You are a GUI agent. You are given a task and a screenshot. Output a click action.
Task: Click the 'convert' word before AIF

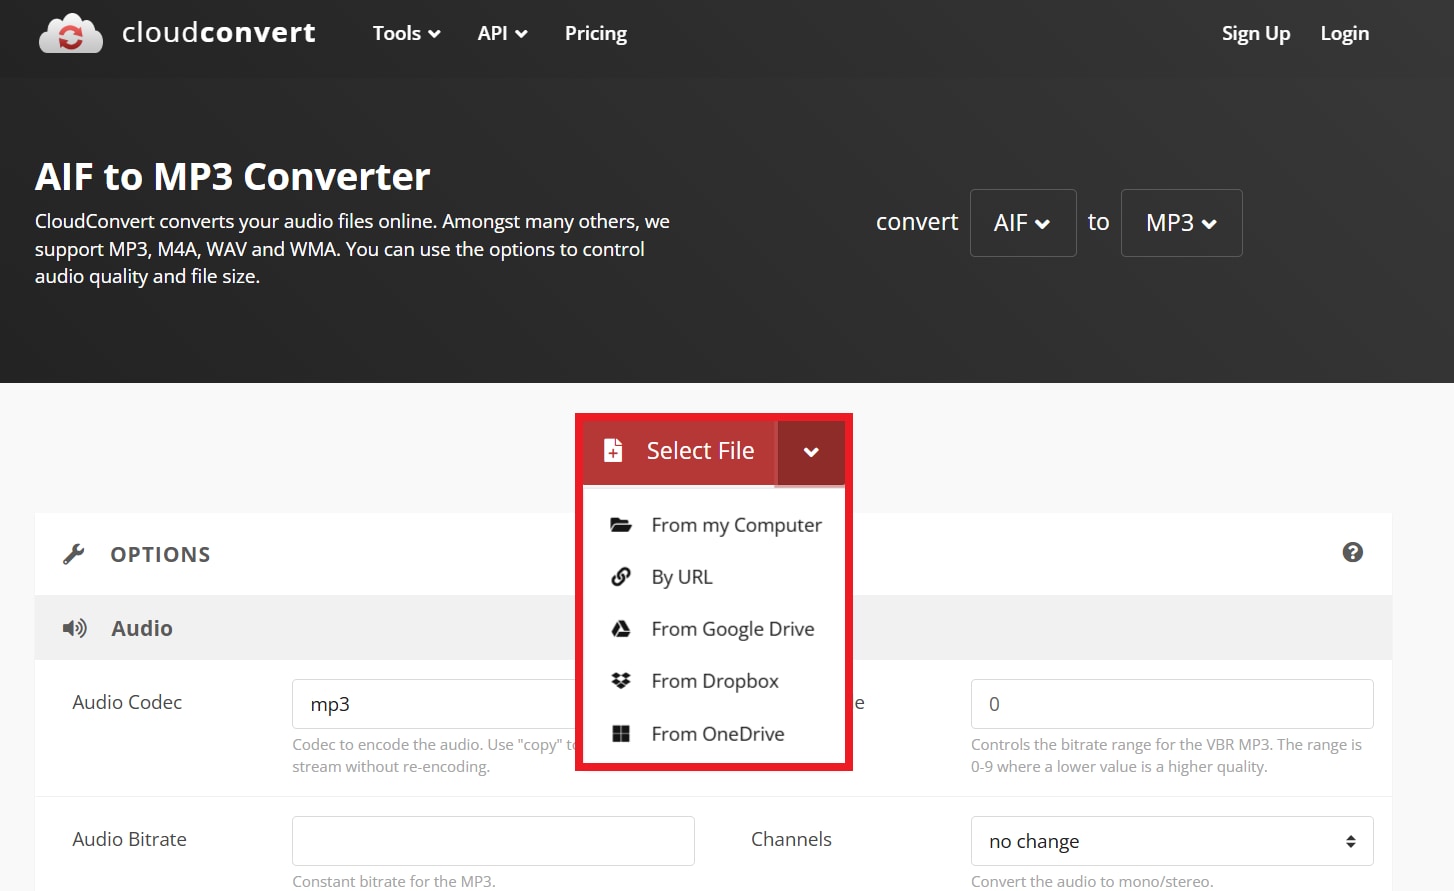(917, 222)
